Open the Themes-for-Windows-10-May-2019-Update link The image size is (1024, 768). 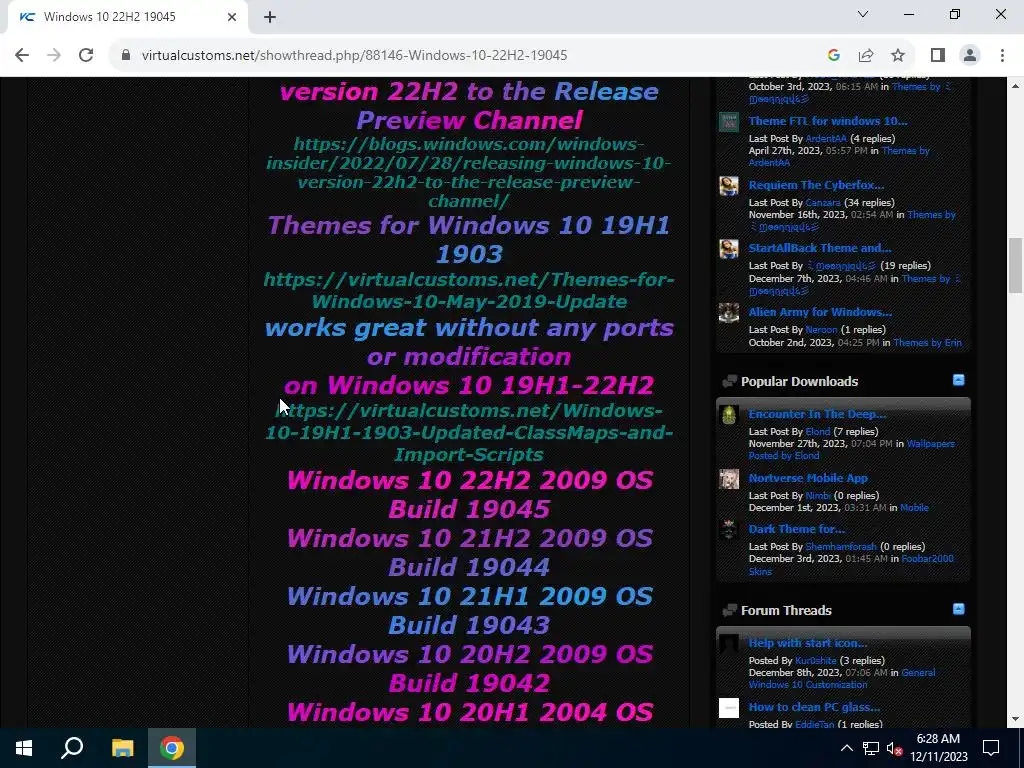click(x=468, y=290)
